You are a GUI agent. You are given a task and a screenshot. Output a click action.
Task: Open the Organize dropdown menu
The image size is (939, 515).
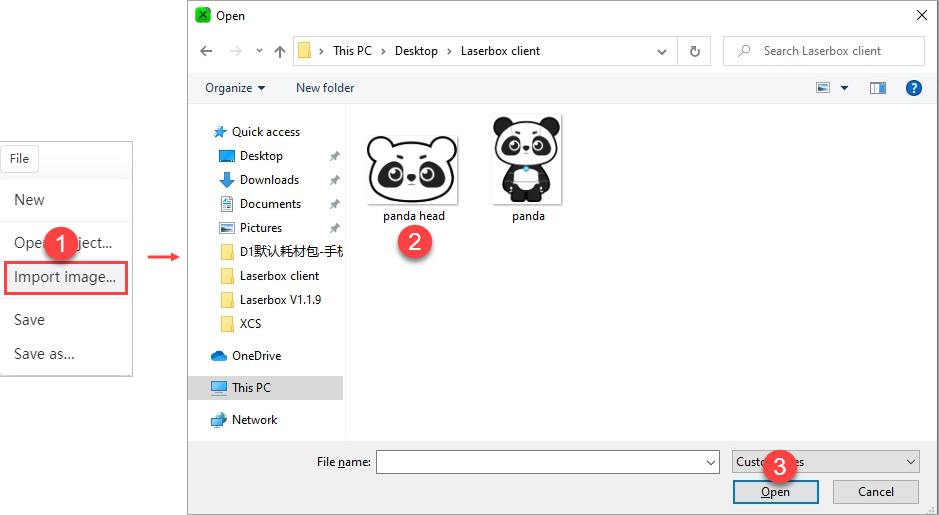coord(235,88)
